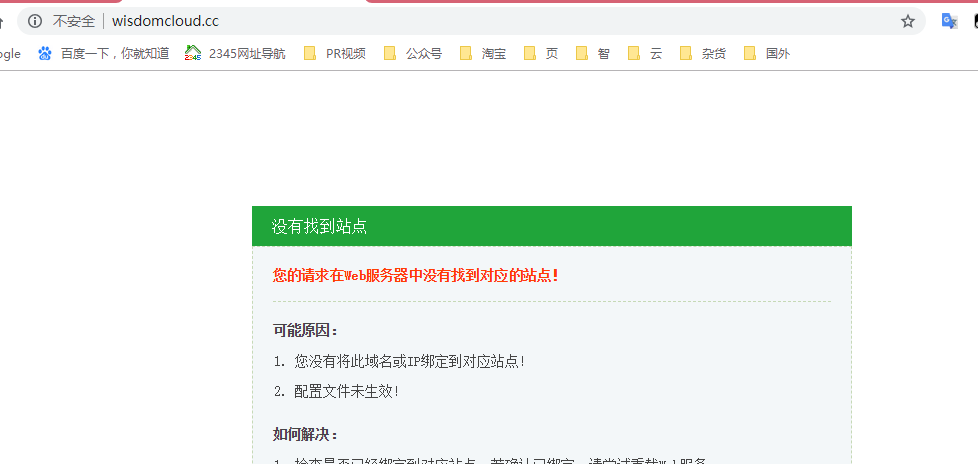
Task: Open the 智 bookmark folder
Action: coord(593,54)
